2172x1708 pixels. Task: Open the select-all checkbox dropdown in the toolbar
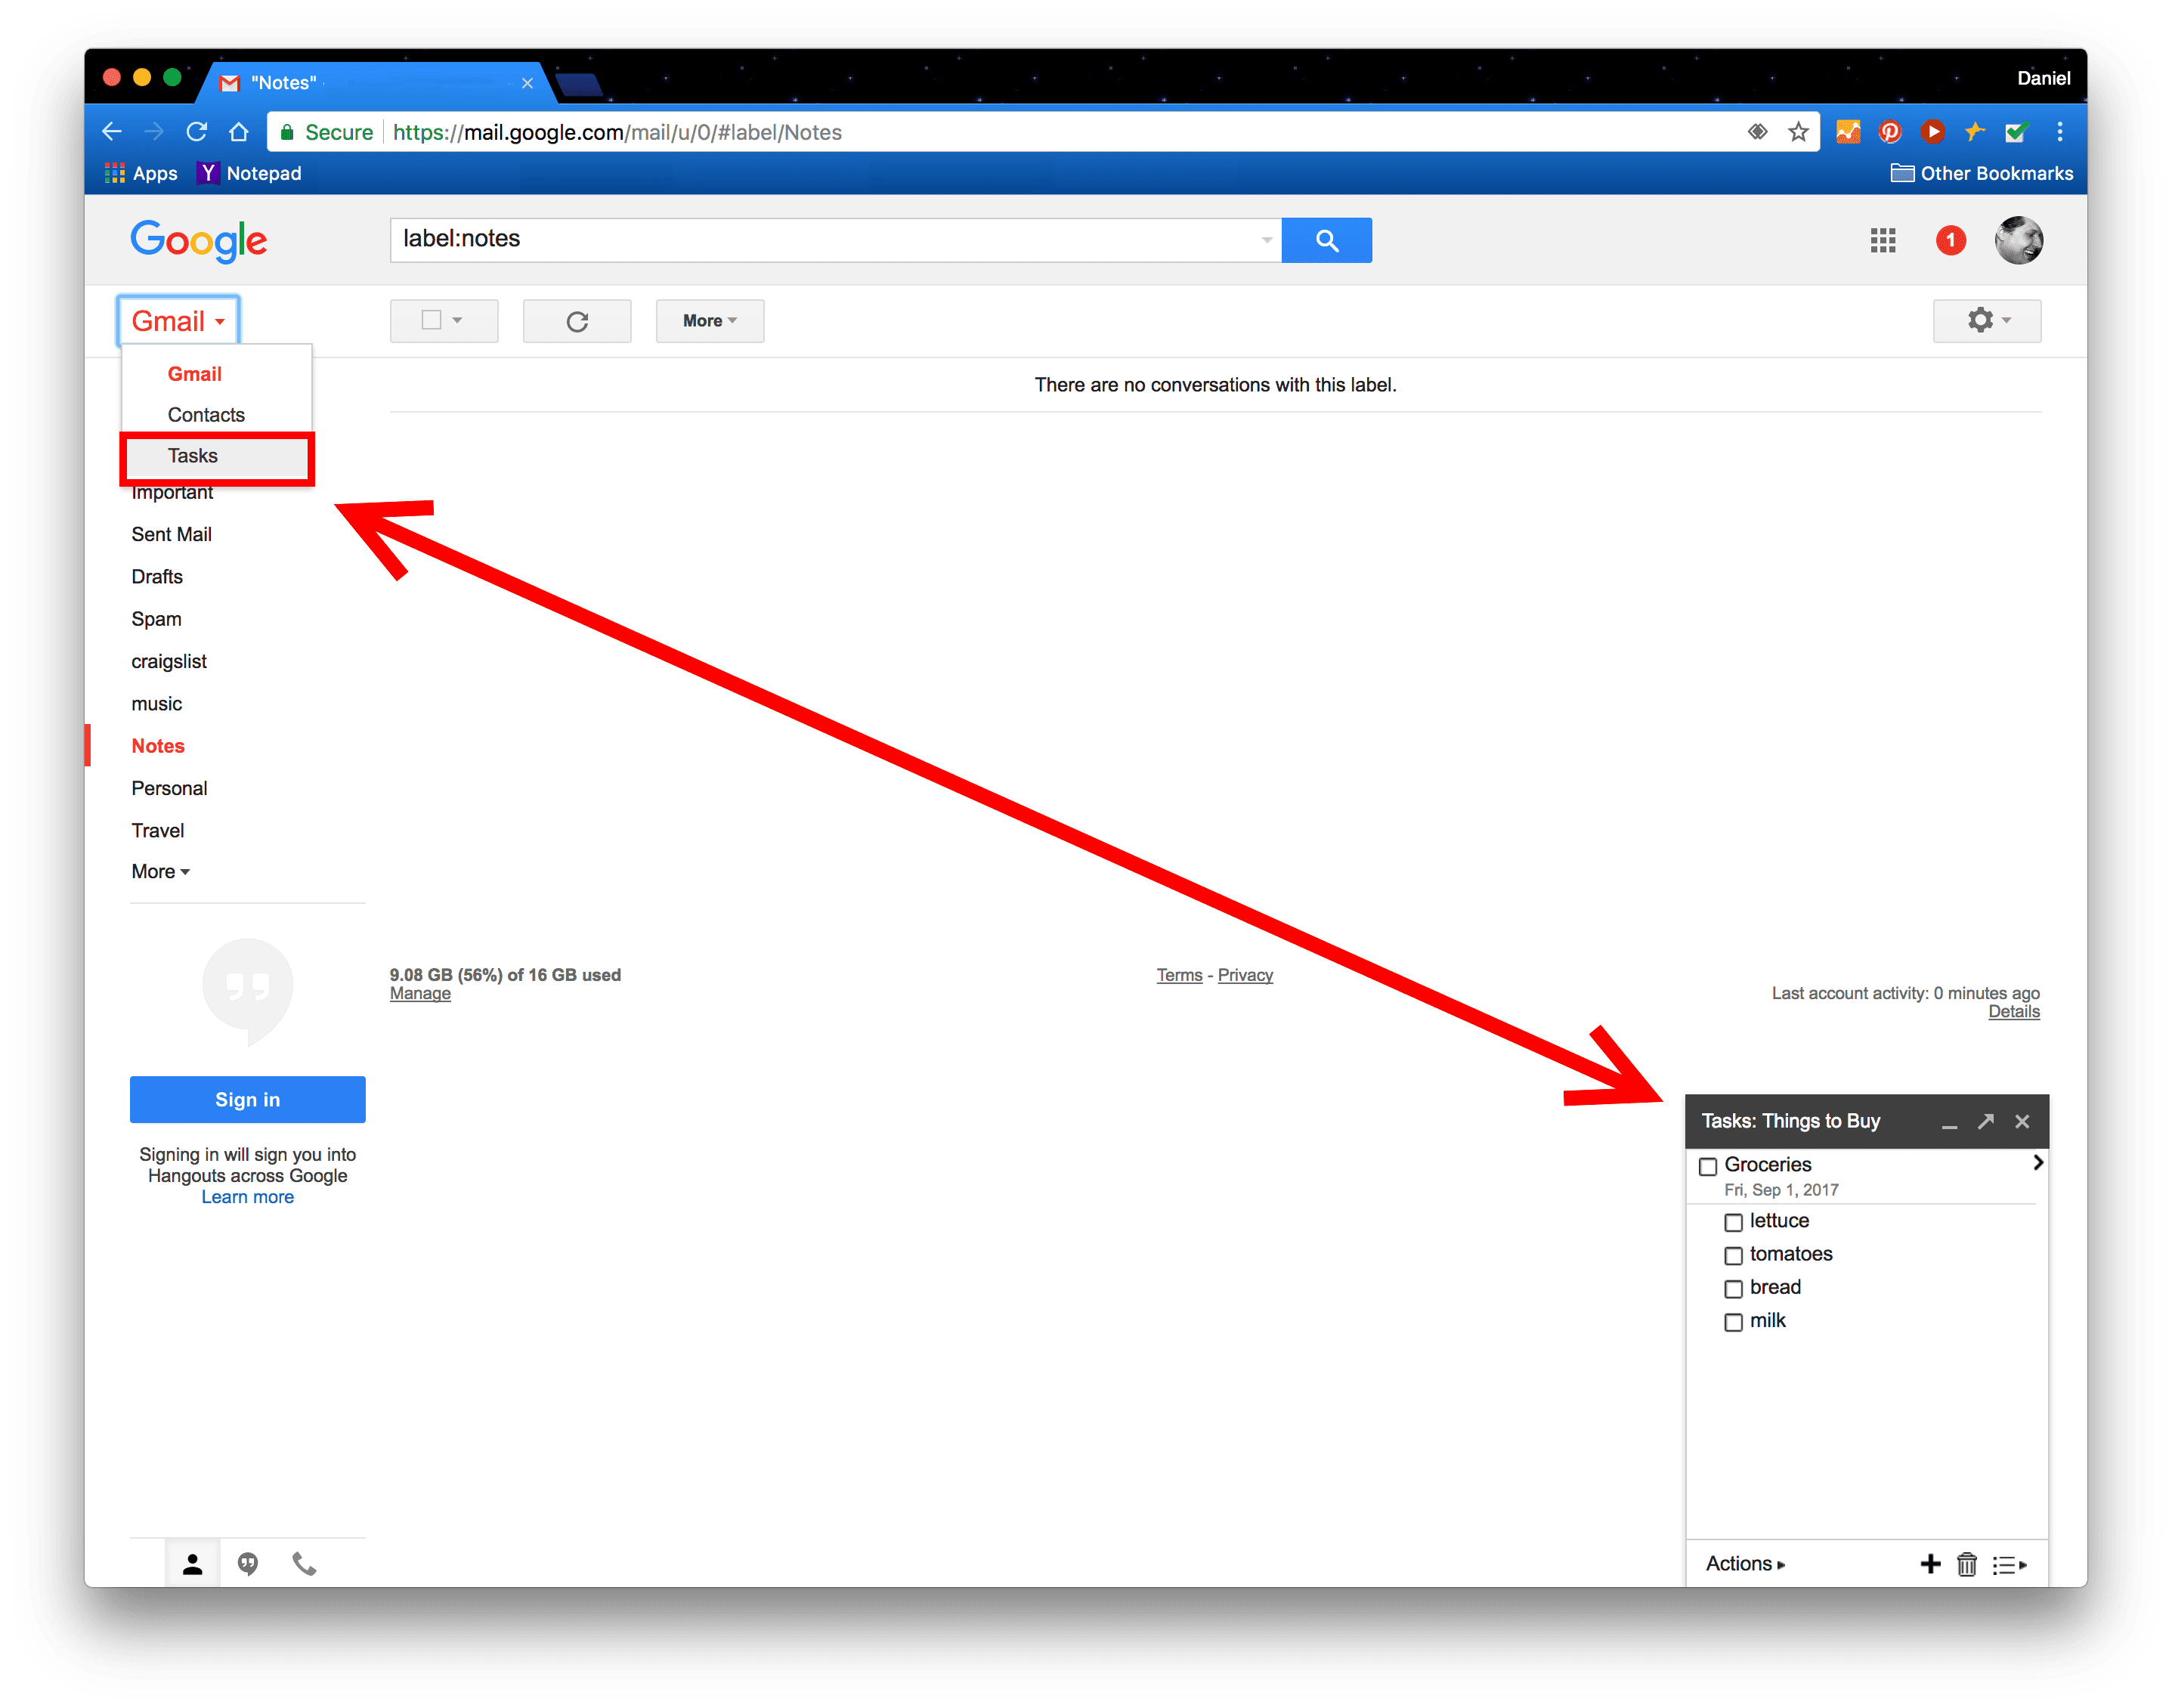click(444, 321)
